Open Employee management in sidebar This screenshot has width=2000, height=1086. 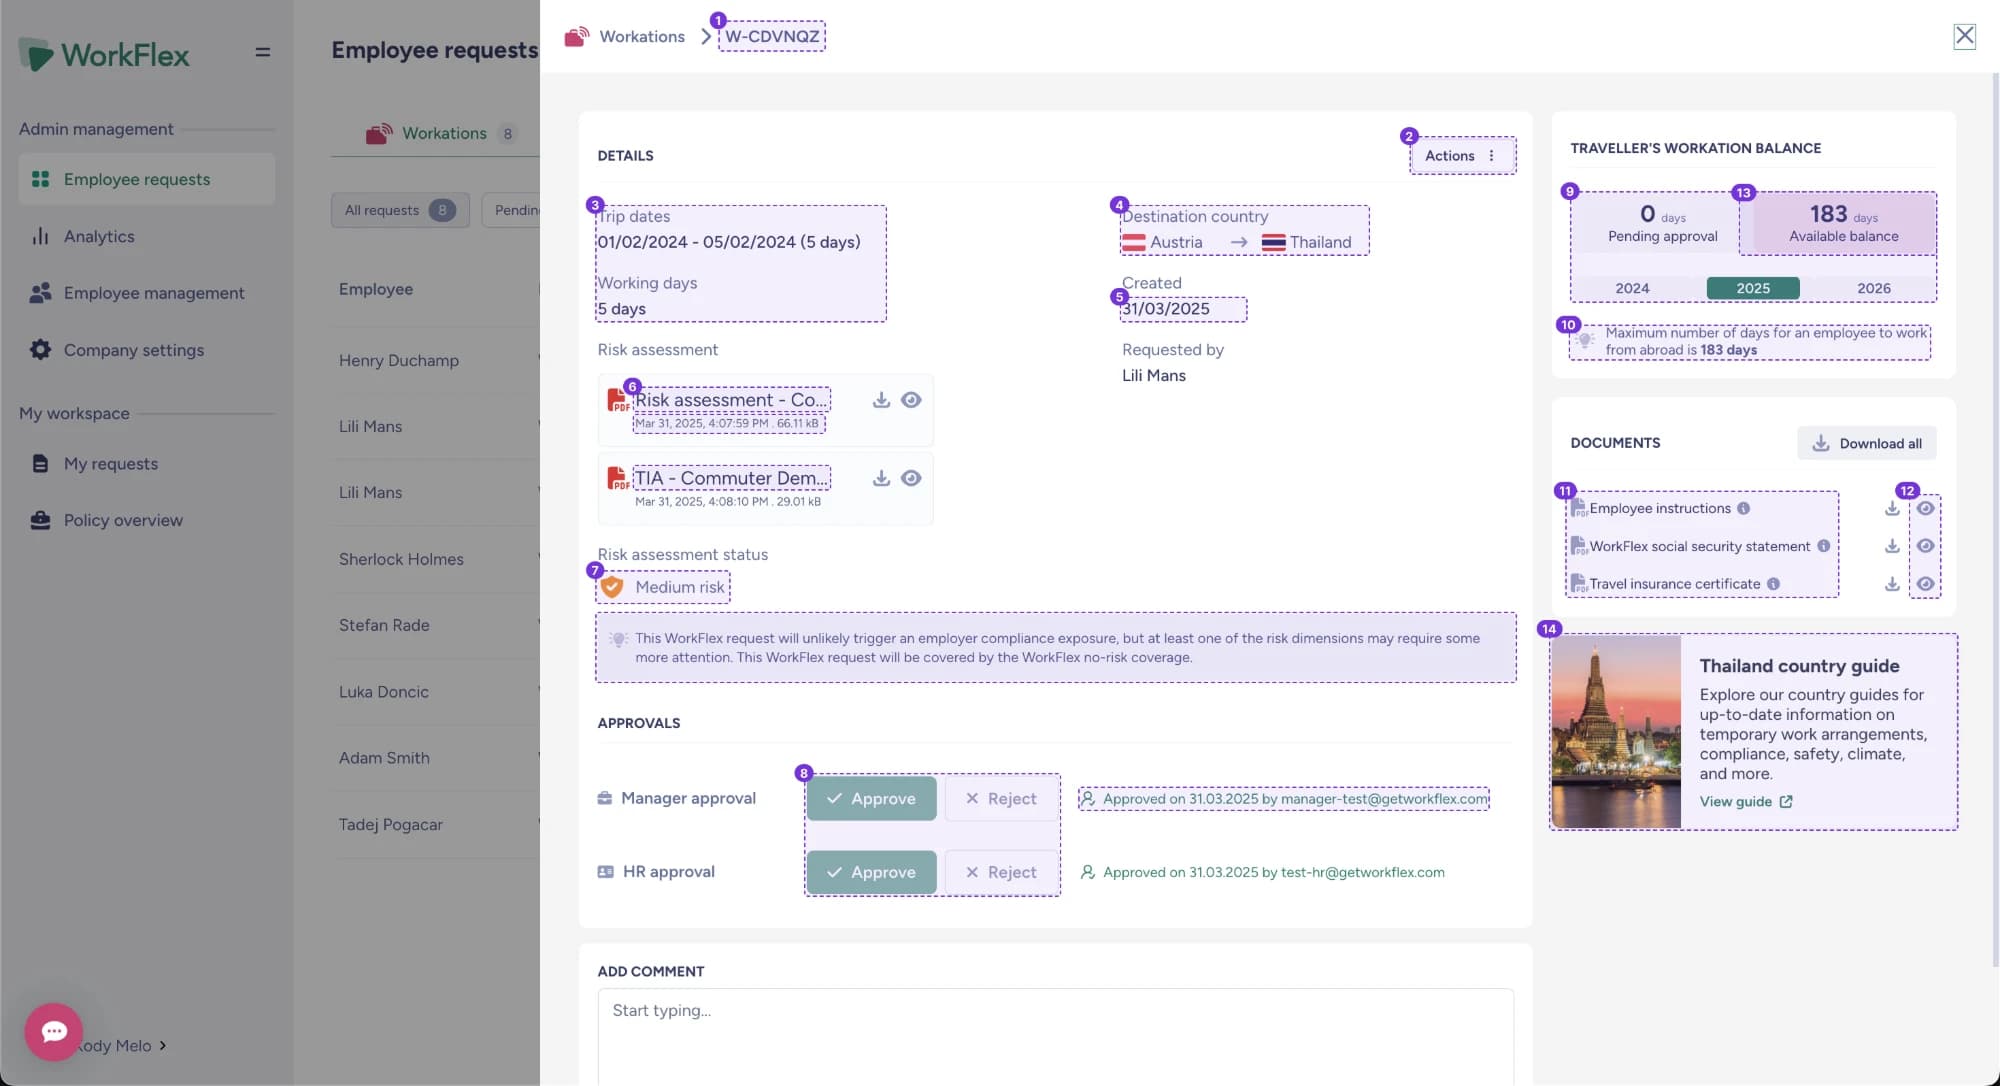[147, 293]
